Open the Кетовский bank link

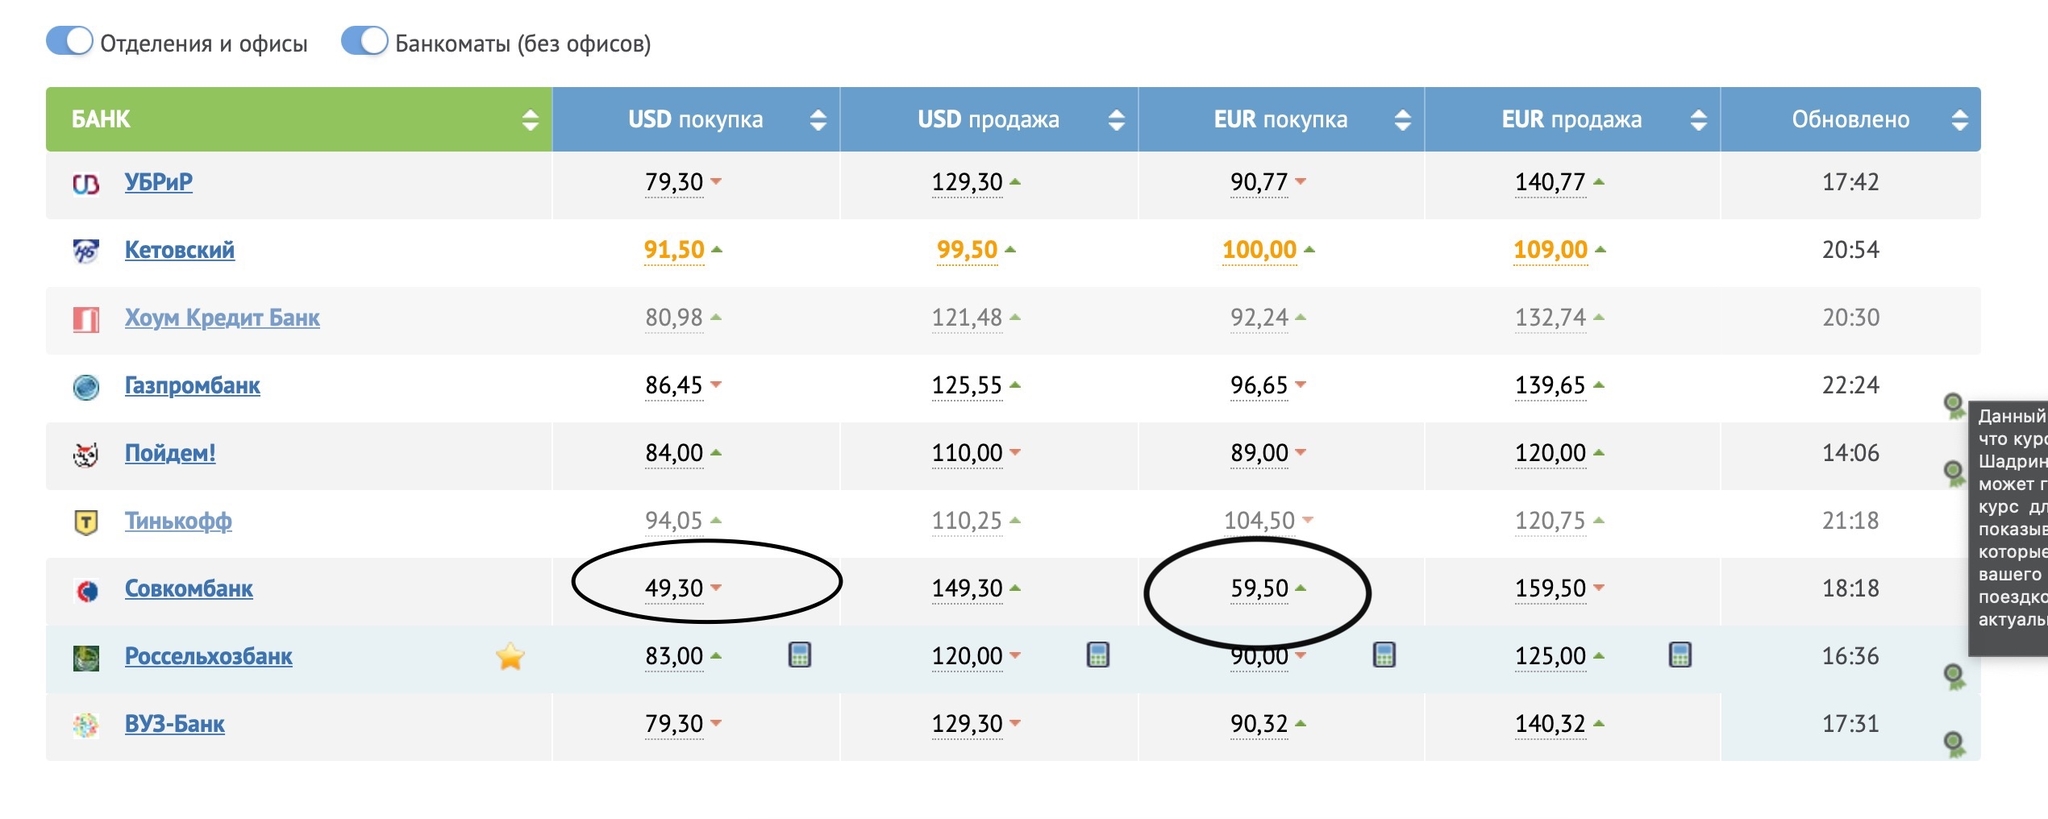tap(179, 250)
